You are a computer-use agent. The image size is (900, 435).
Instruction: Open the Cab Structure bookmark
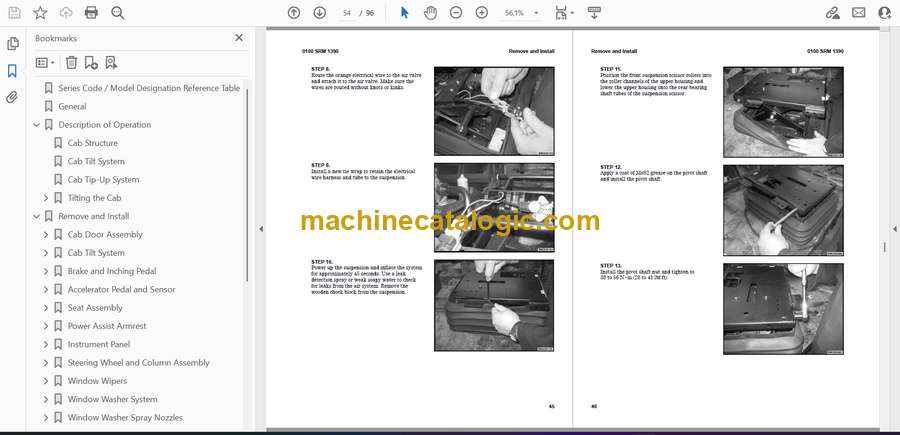[x=92, y=143]
